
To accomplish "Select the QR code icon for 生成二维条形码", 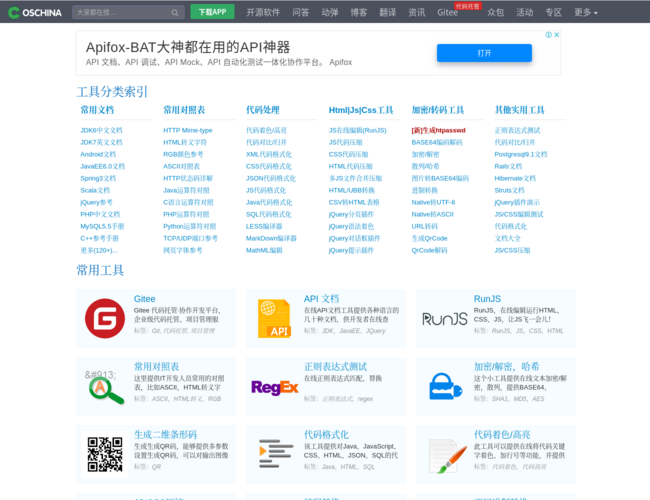I will (x=105, y=454).
